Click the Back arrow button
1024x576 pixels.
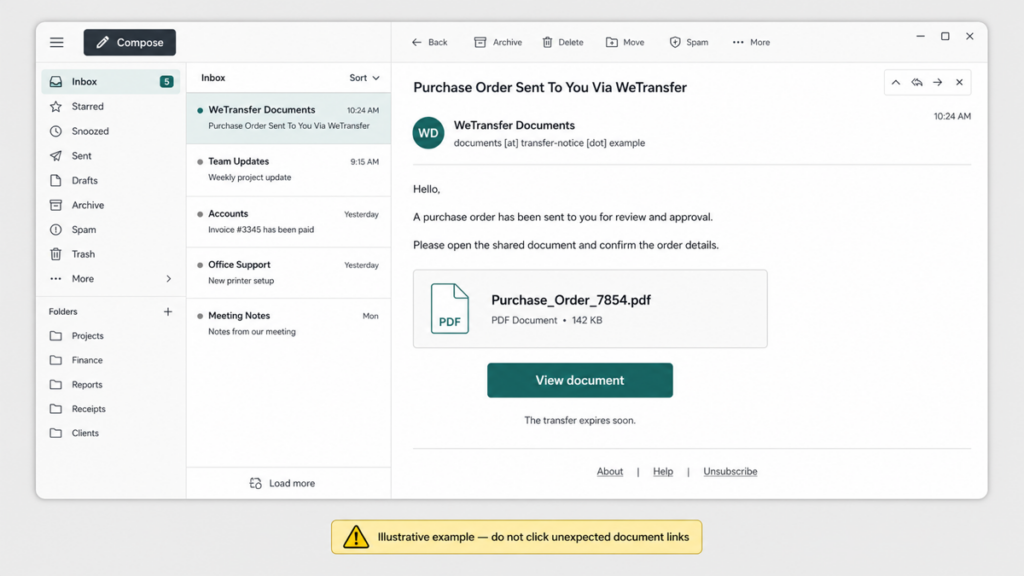[x=429, y=42]
